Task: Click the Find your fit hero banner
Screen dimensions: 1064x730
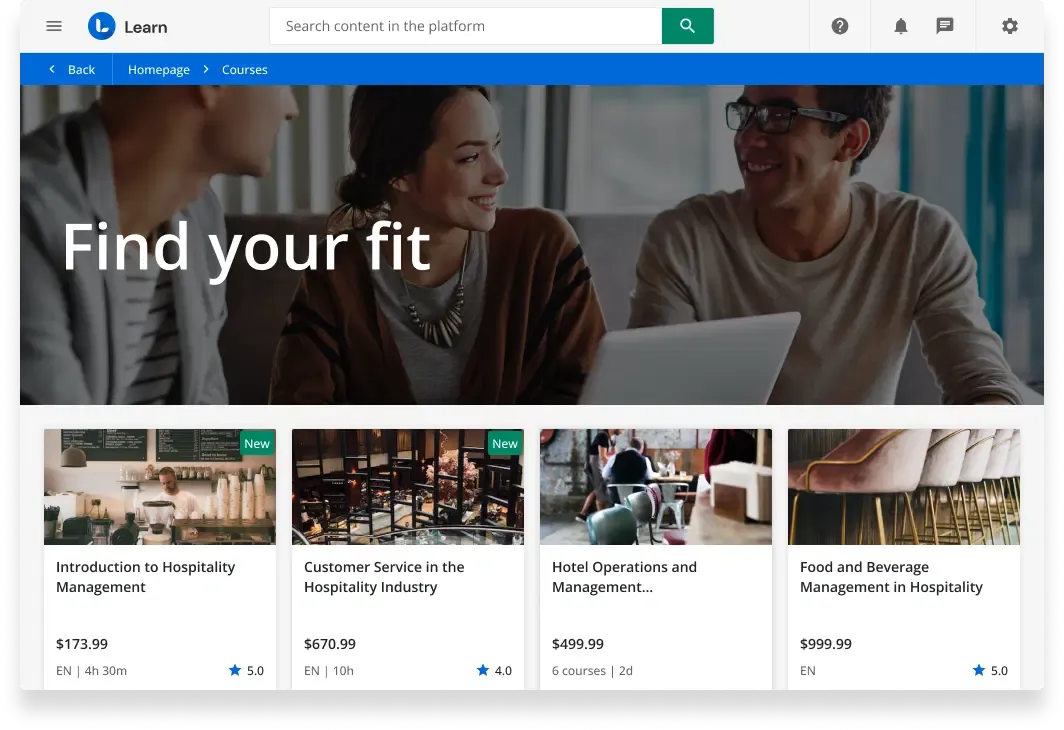Action: pos(246,246)
